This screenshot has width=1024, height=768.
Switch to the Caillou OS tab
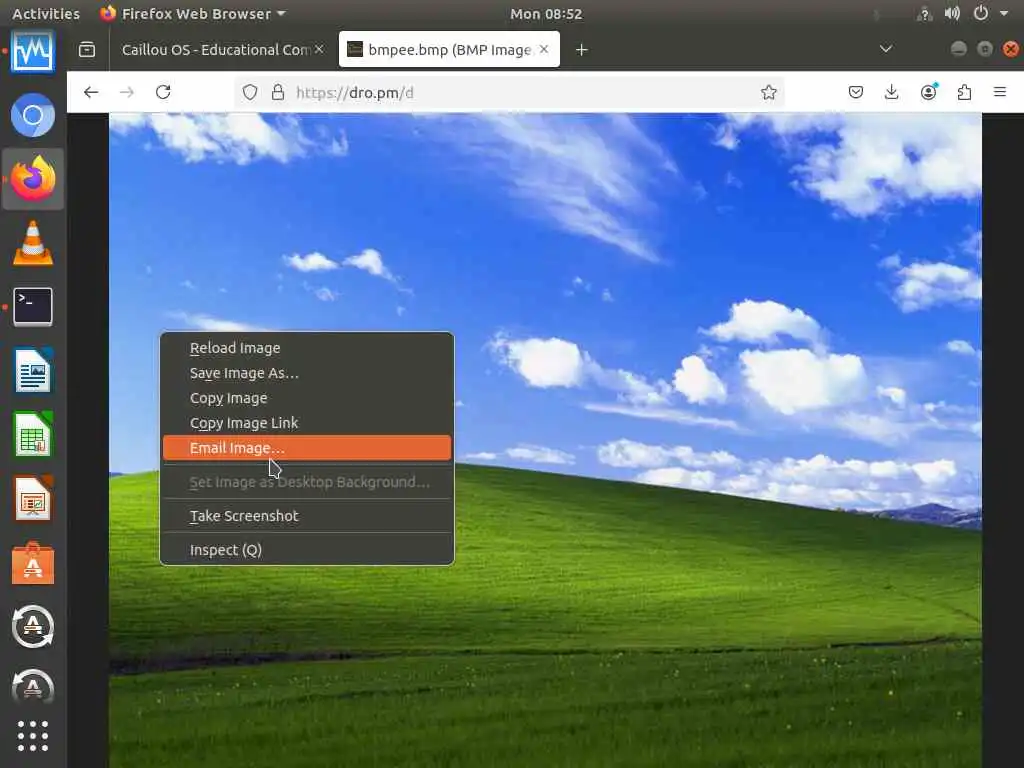point(216,50)
